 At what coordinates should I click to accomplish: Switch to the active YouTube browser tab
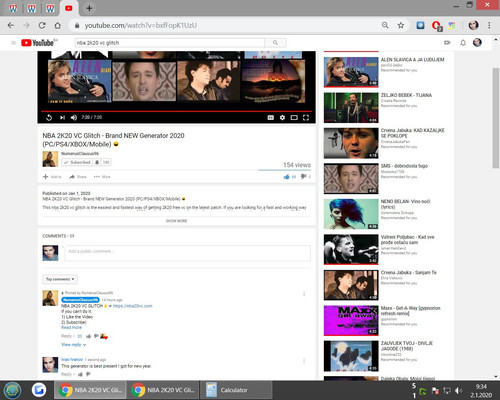coord(69,8)
